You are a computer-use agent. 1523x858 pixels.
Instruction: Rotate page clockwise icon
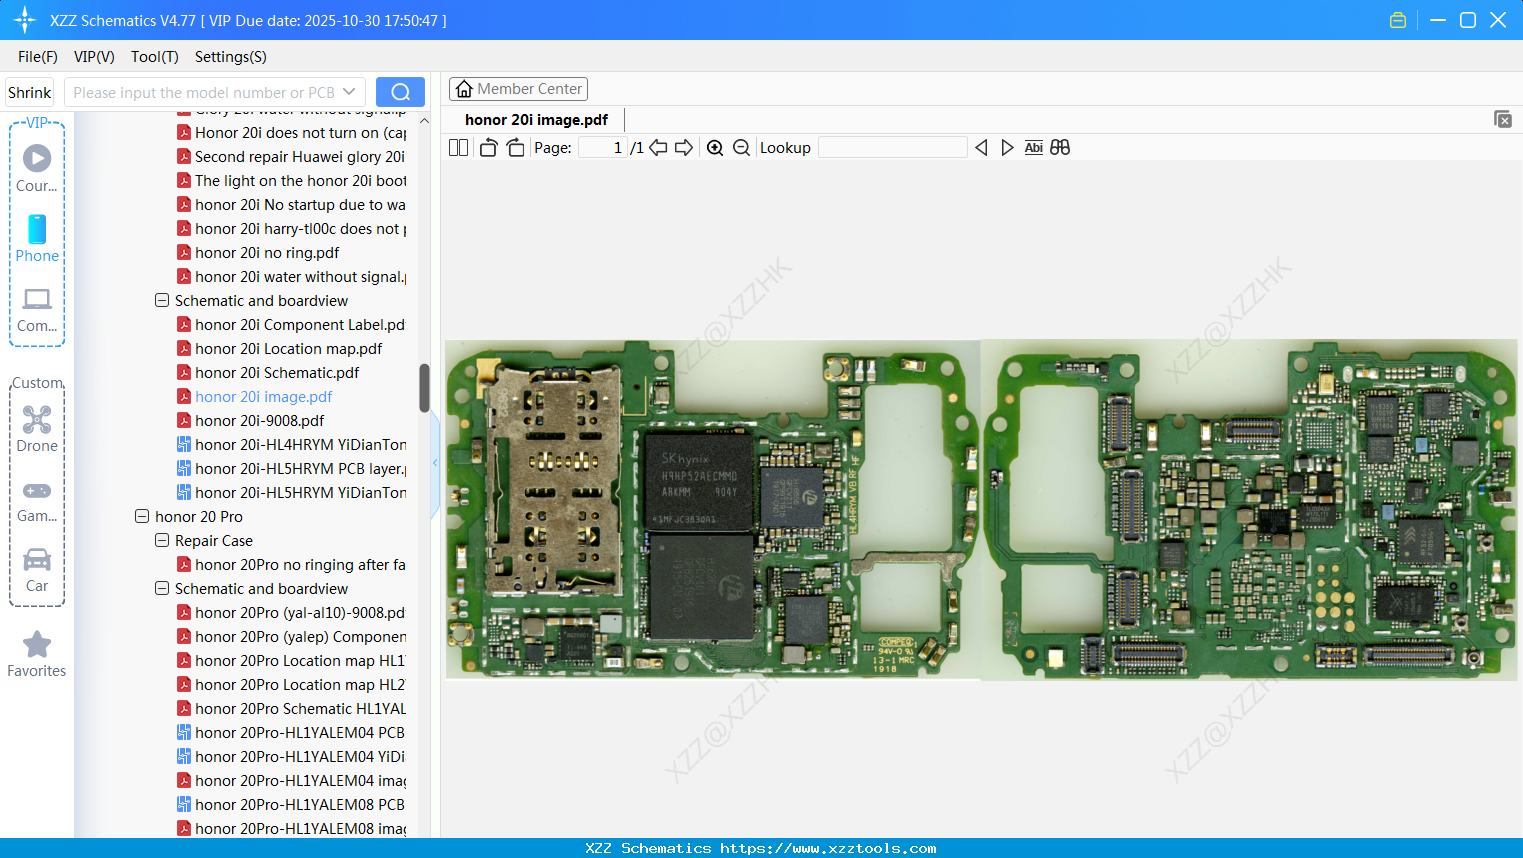[x=515, y=148]
